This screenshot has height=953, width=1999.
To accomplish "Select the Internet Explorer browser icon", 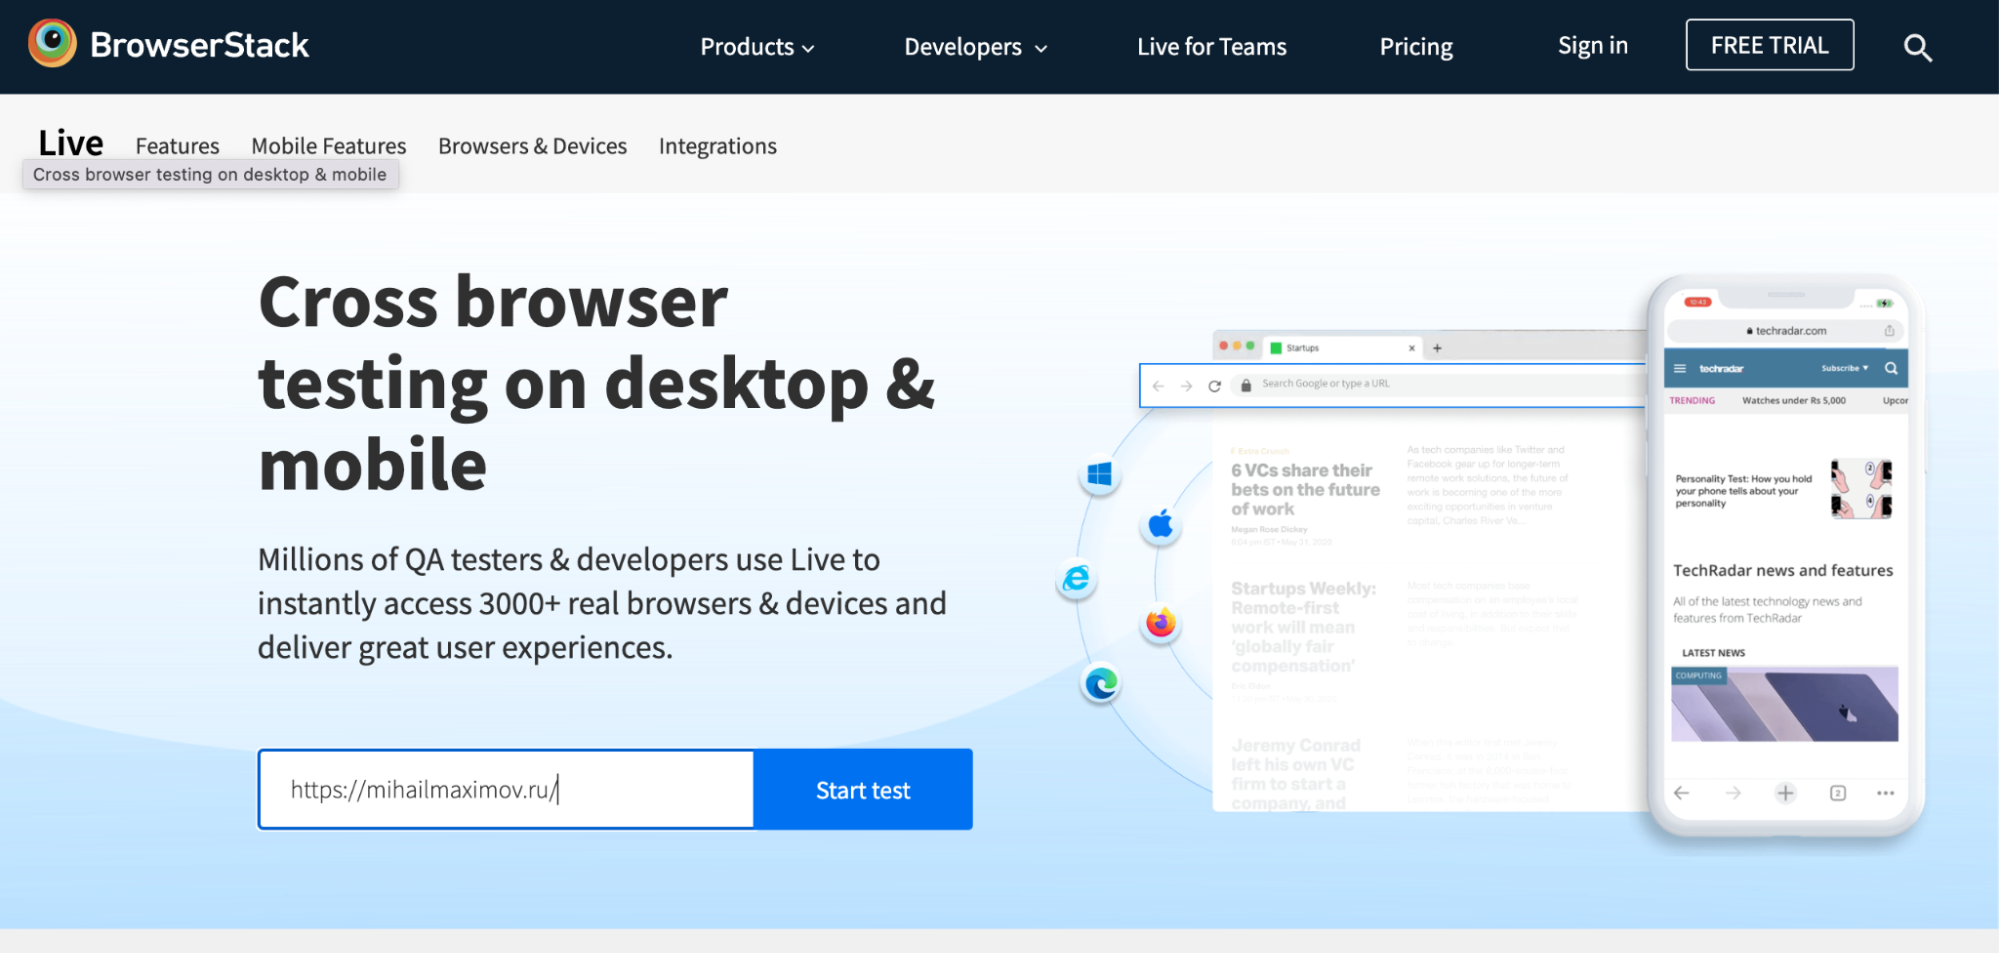I will 1076,579.
